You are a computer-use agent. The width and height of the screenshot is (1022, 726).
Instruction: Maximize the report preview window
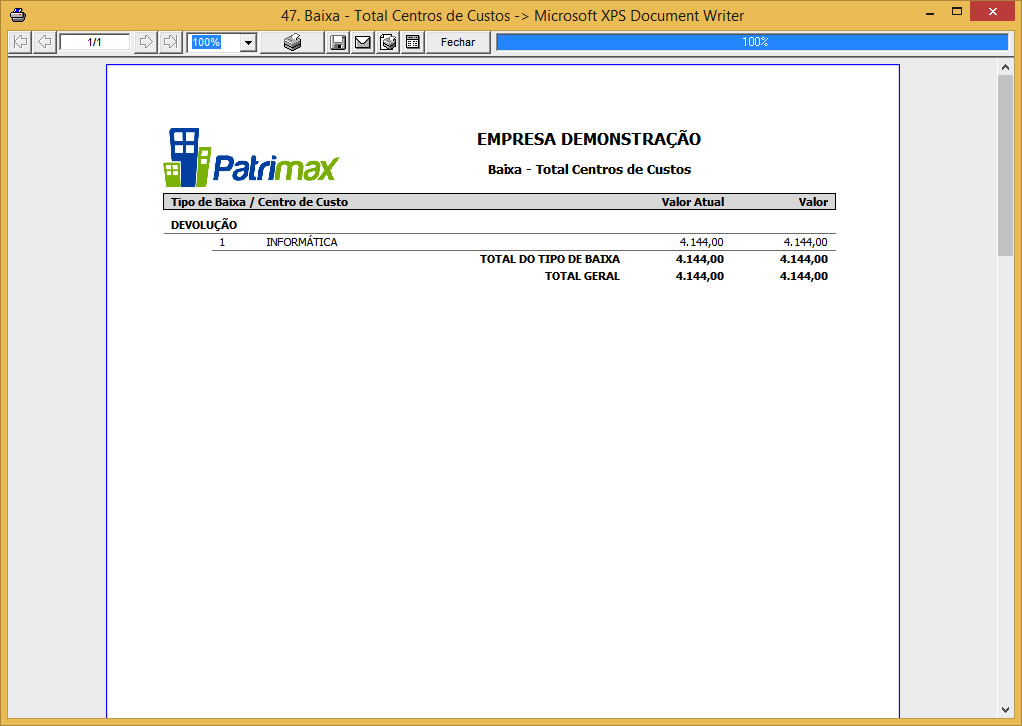[957, 12]
